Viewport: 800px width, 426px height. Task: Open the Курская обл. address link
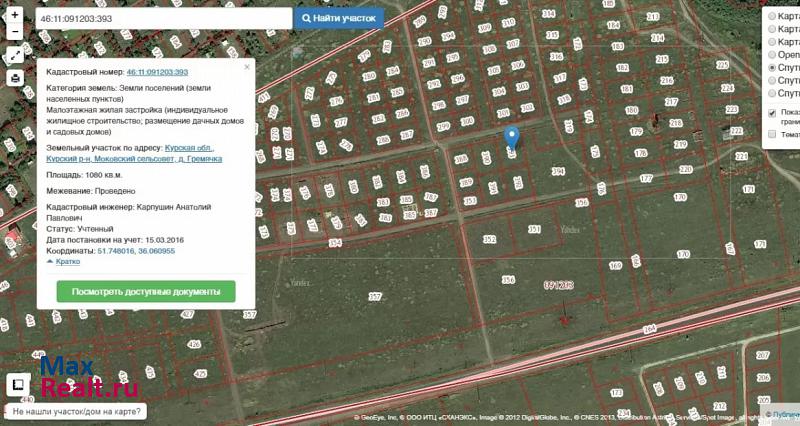189,147
